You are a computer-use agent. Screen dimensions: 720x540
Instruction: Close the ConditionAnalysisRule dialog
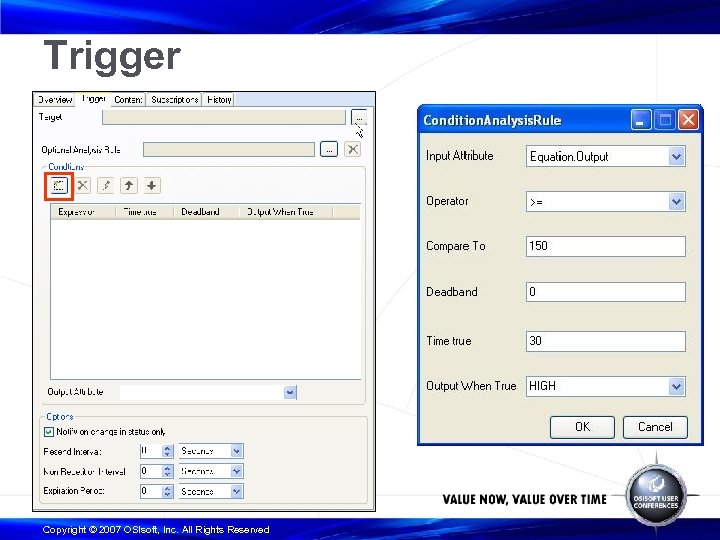[x=688, y=120]
